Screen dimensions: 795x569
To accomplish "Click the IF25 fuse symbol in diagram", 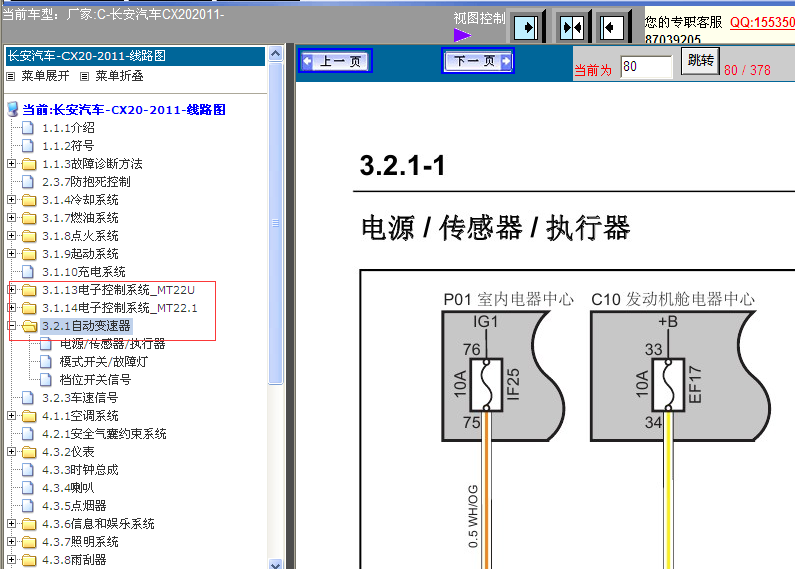I will point(486,384).
